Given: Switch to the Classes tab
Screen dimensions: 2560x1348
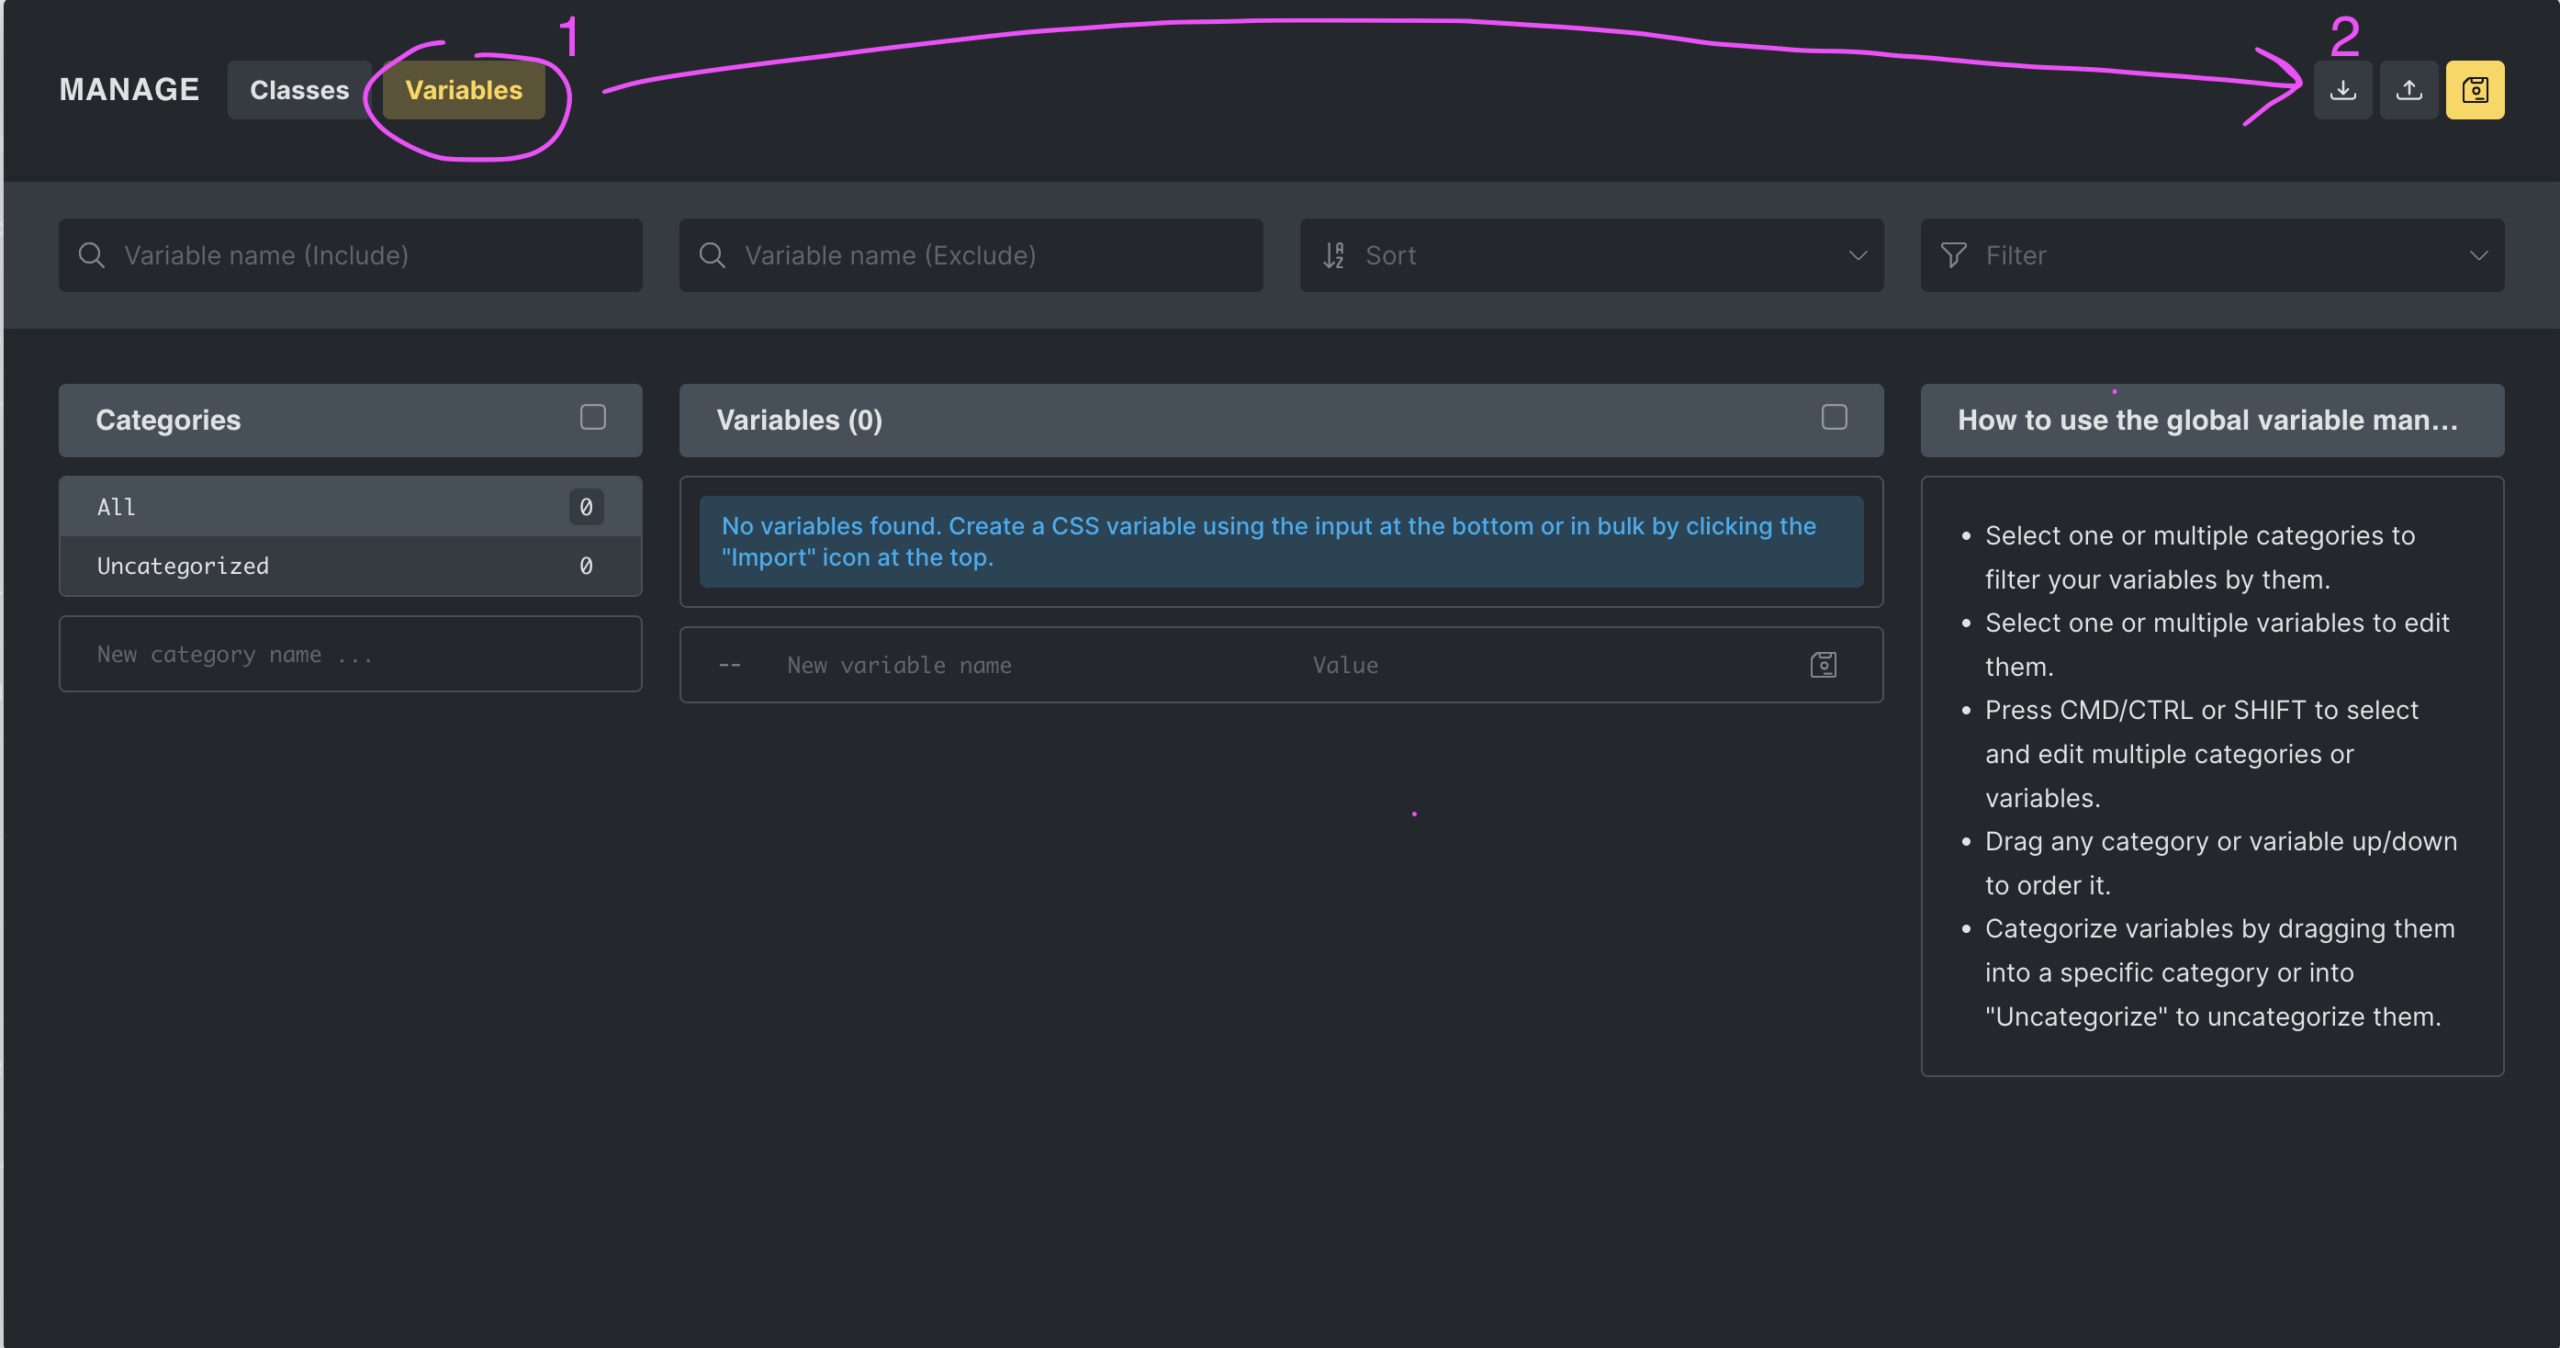Looking at the screenshot, I should pos(299,90).
